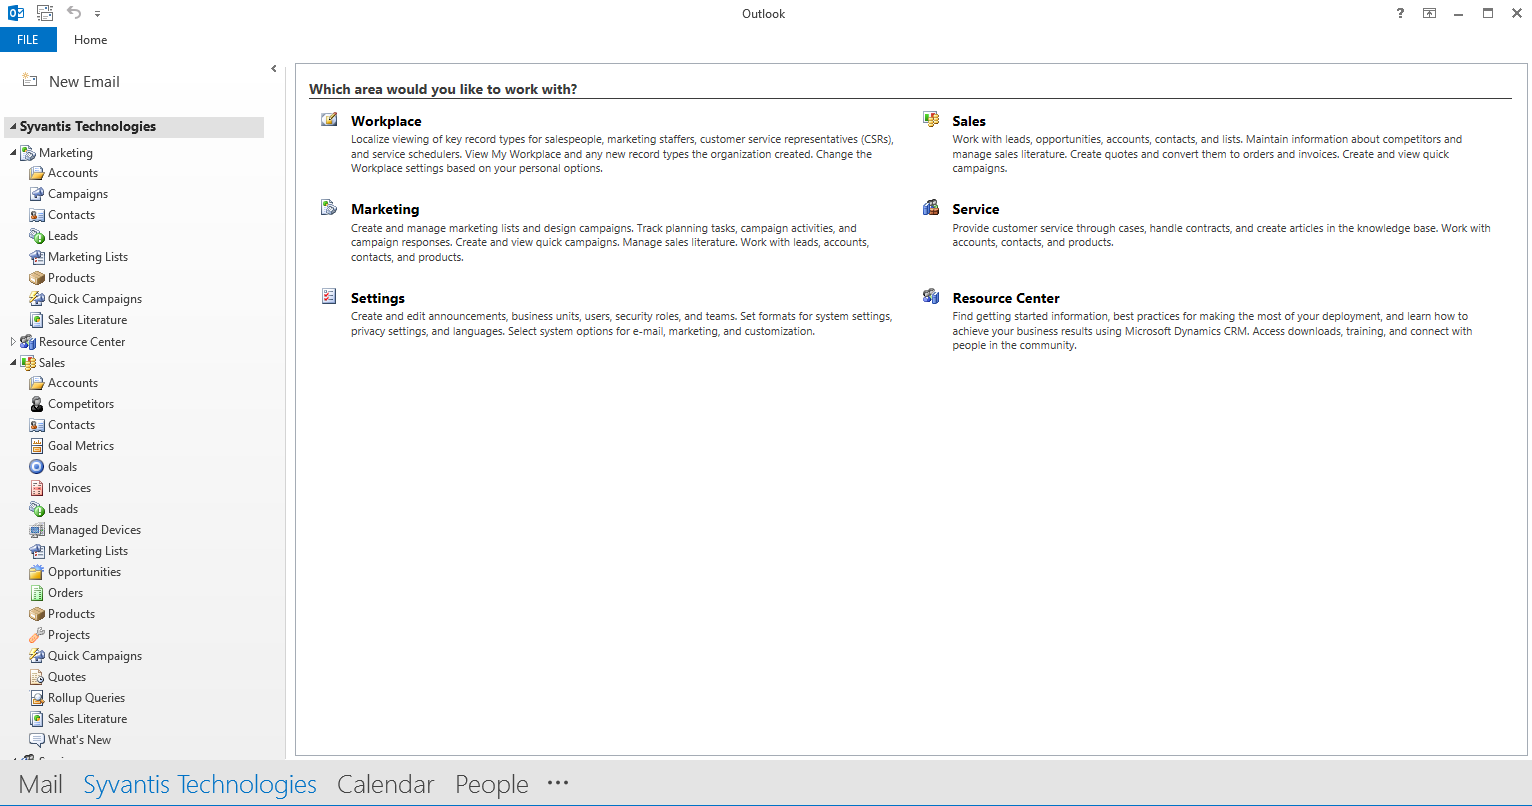Click the New Email envelope icon
The width and height of the screenshot is (1532, 806).
[x=30, y=81]
